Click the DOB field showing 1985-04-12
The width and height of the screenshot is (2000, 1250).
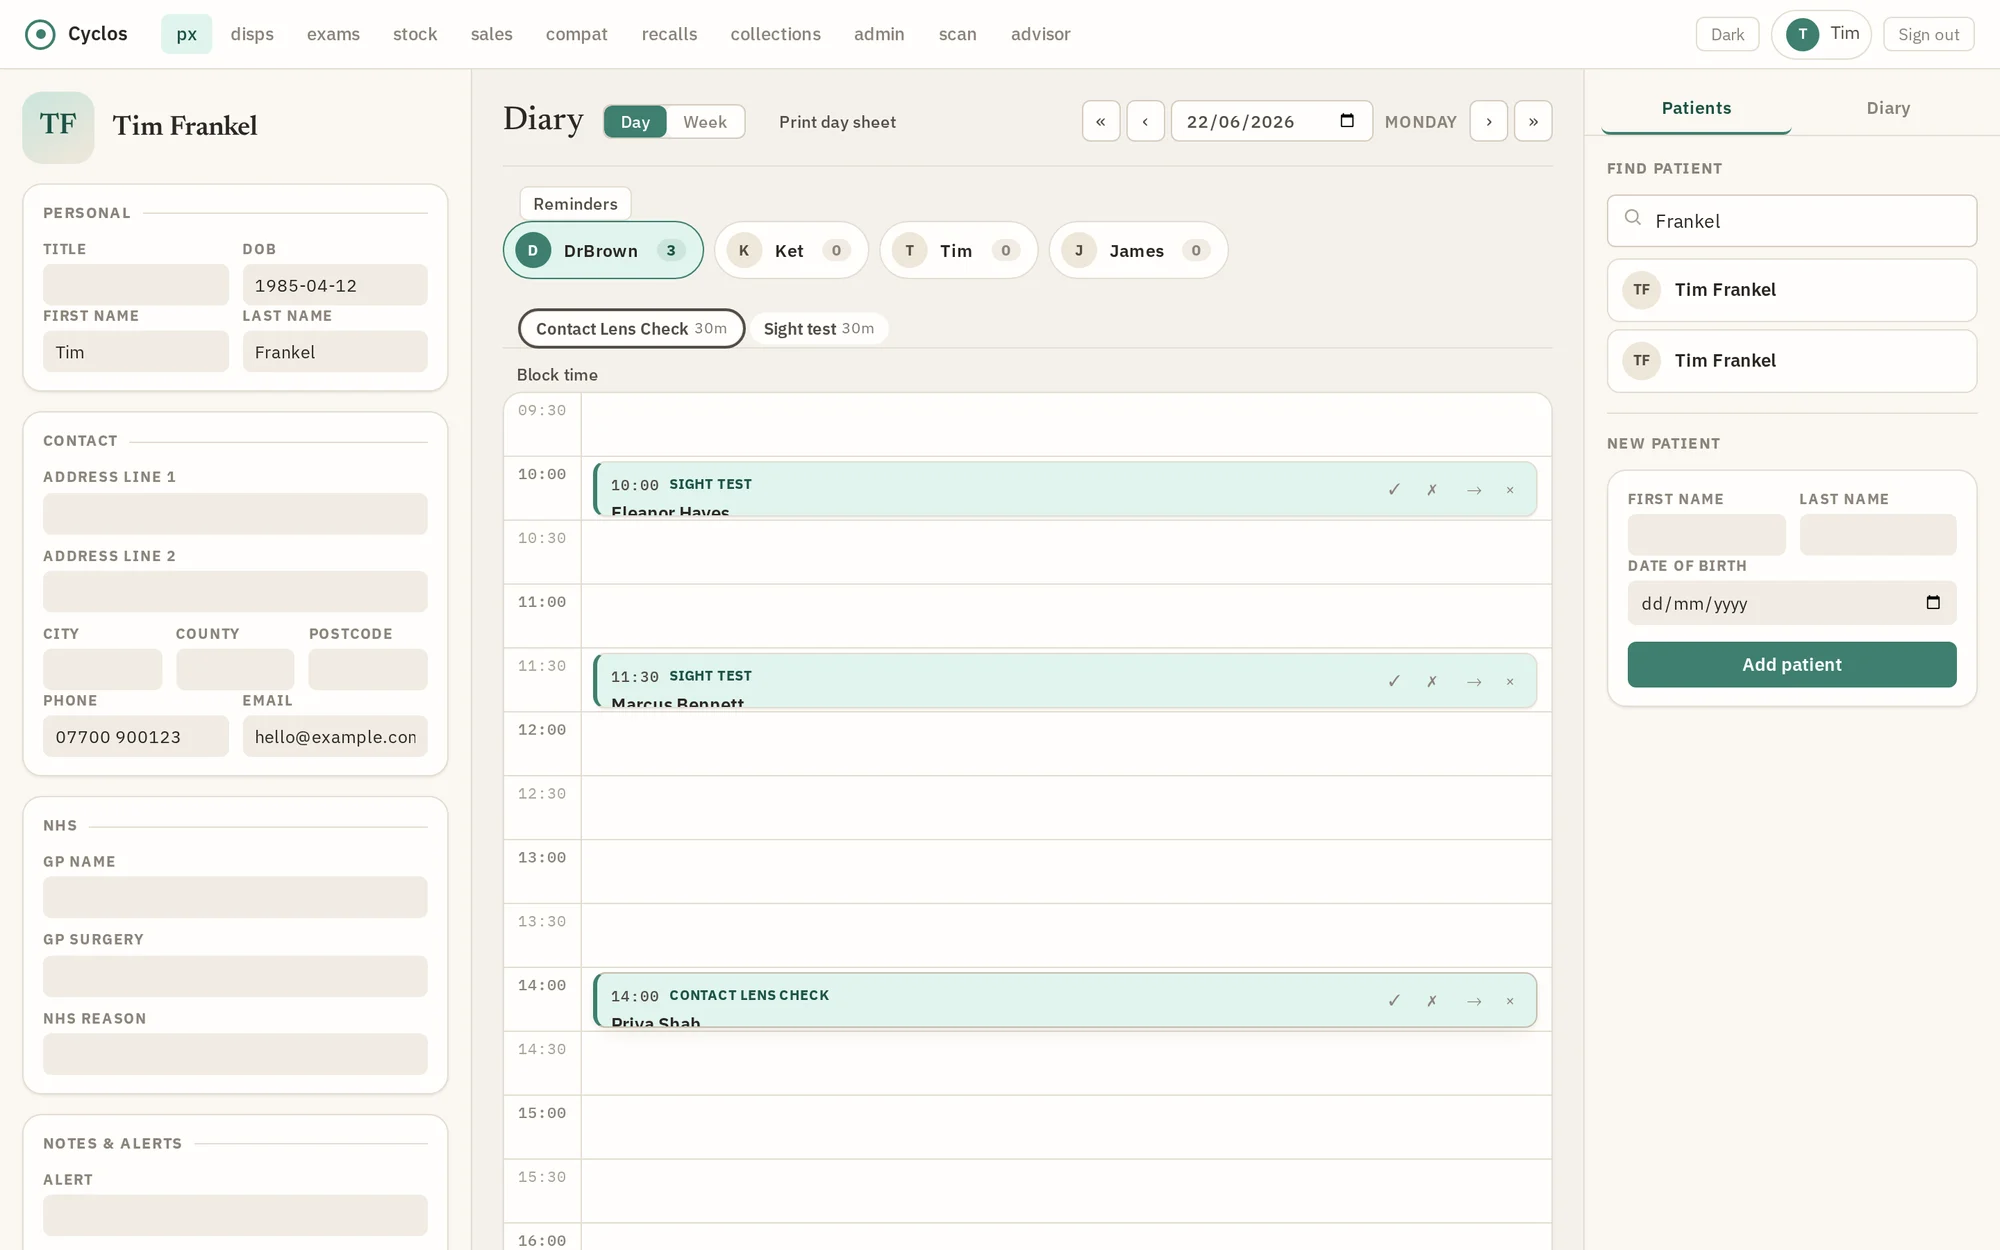click(x=335, y=285)
